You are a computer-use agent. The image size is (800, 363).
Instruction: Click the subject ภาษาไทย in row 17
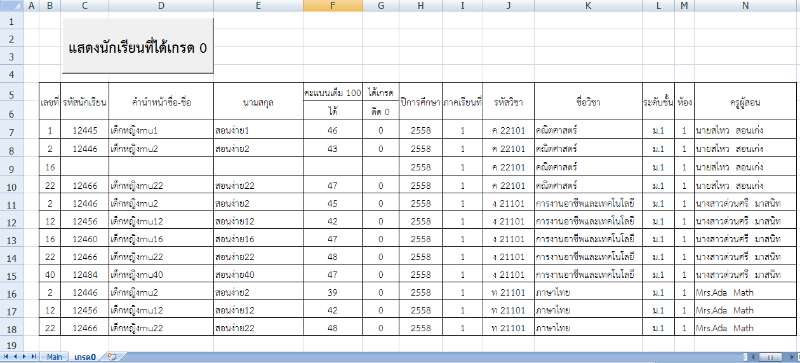tap(588, 310)
